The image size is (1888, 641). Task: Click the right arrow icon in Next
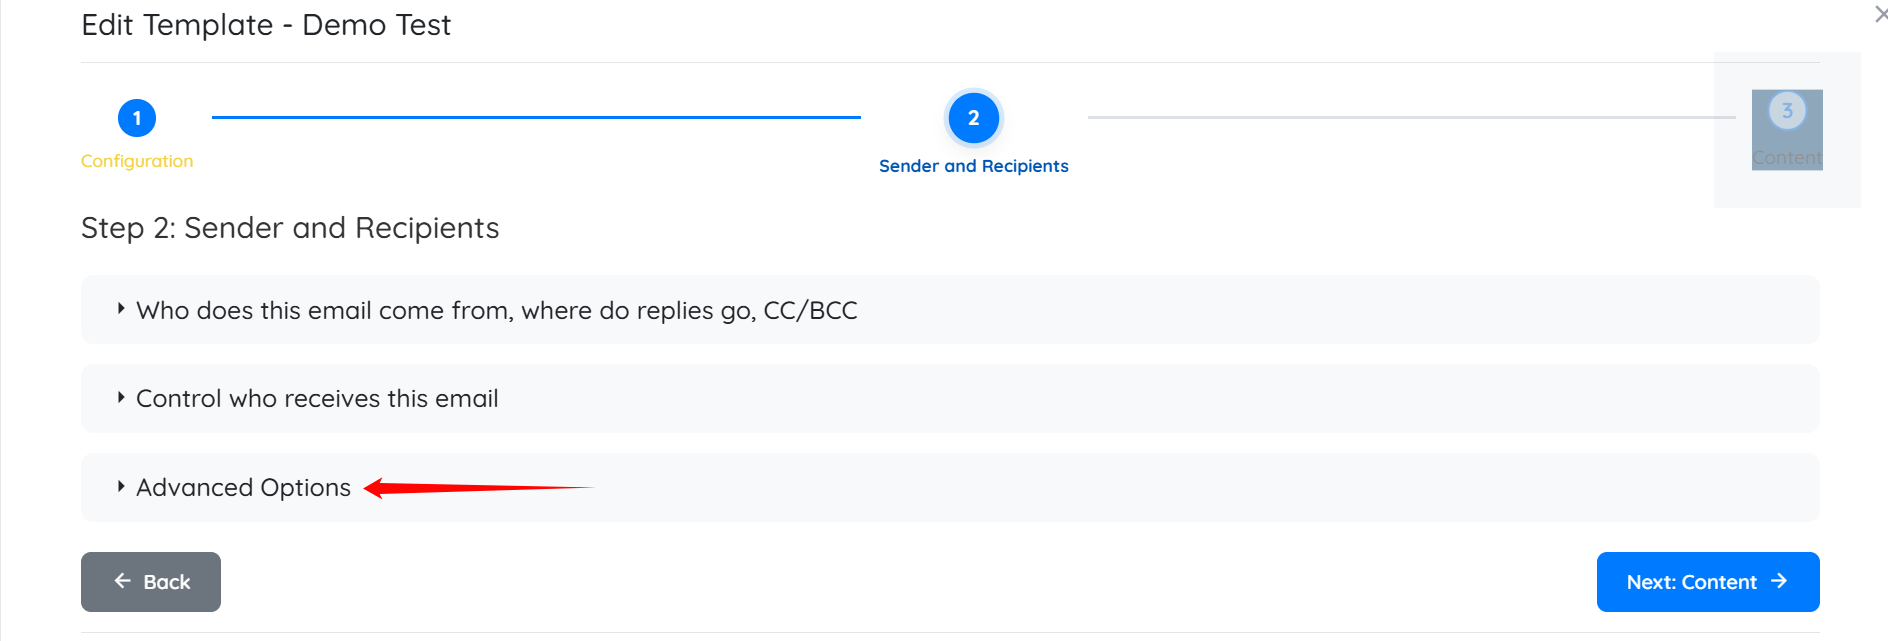(1779, 581)
